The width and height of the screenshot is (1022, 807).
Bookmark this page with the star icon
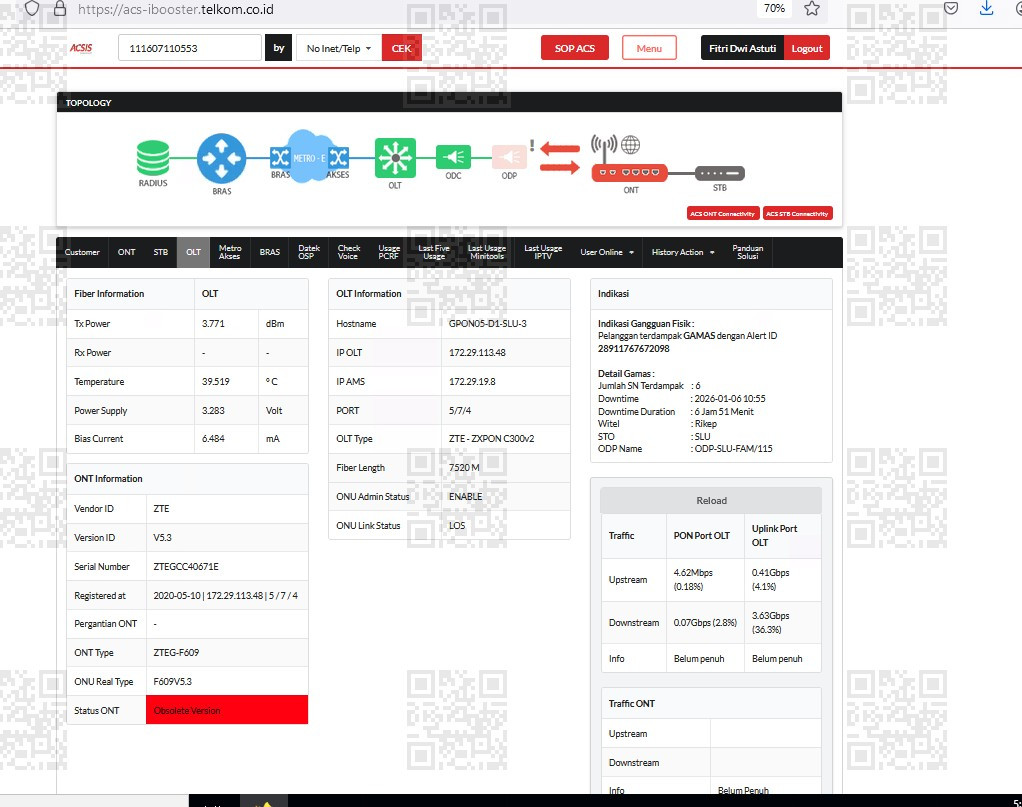811,8
